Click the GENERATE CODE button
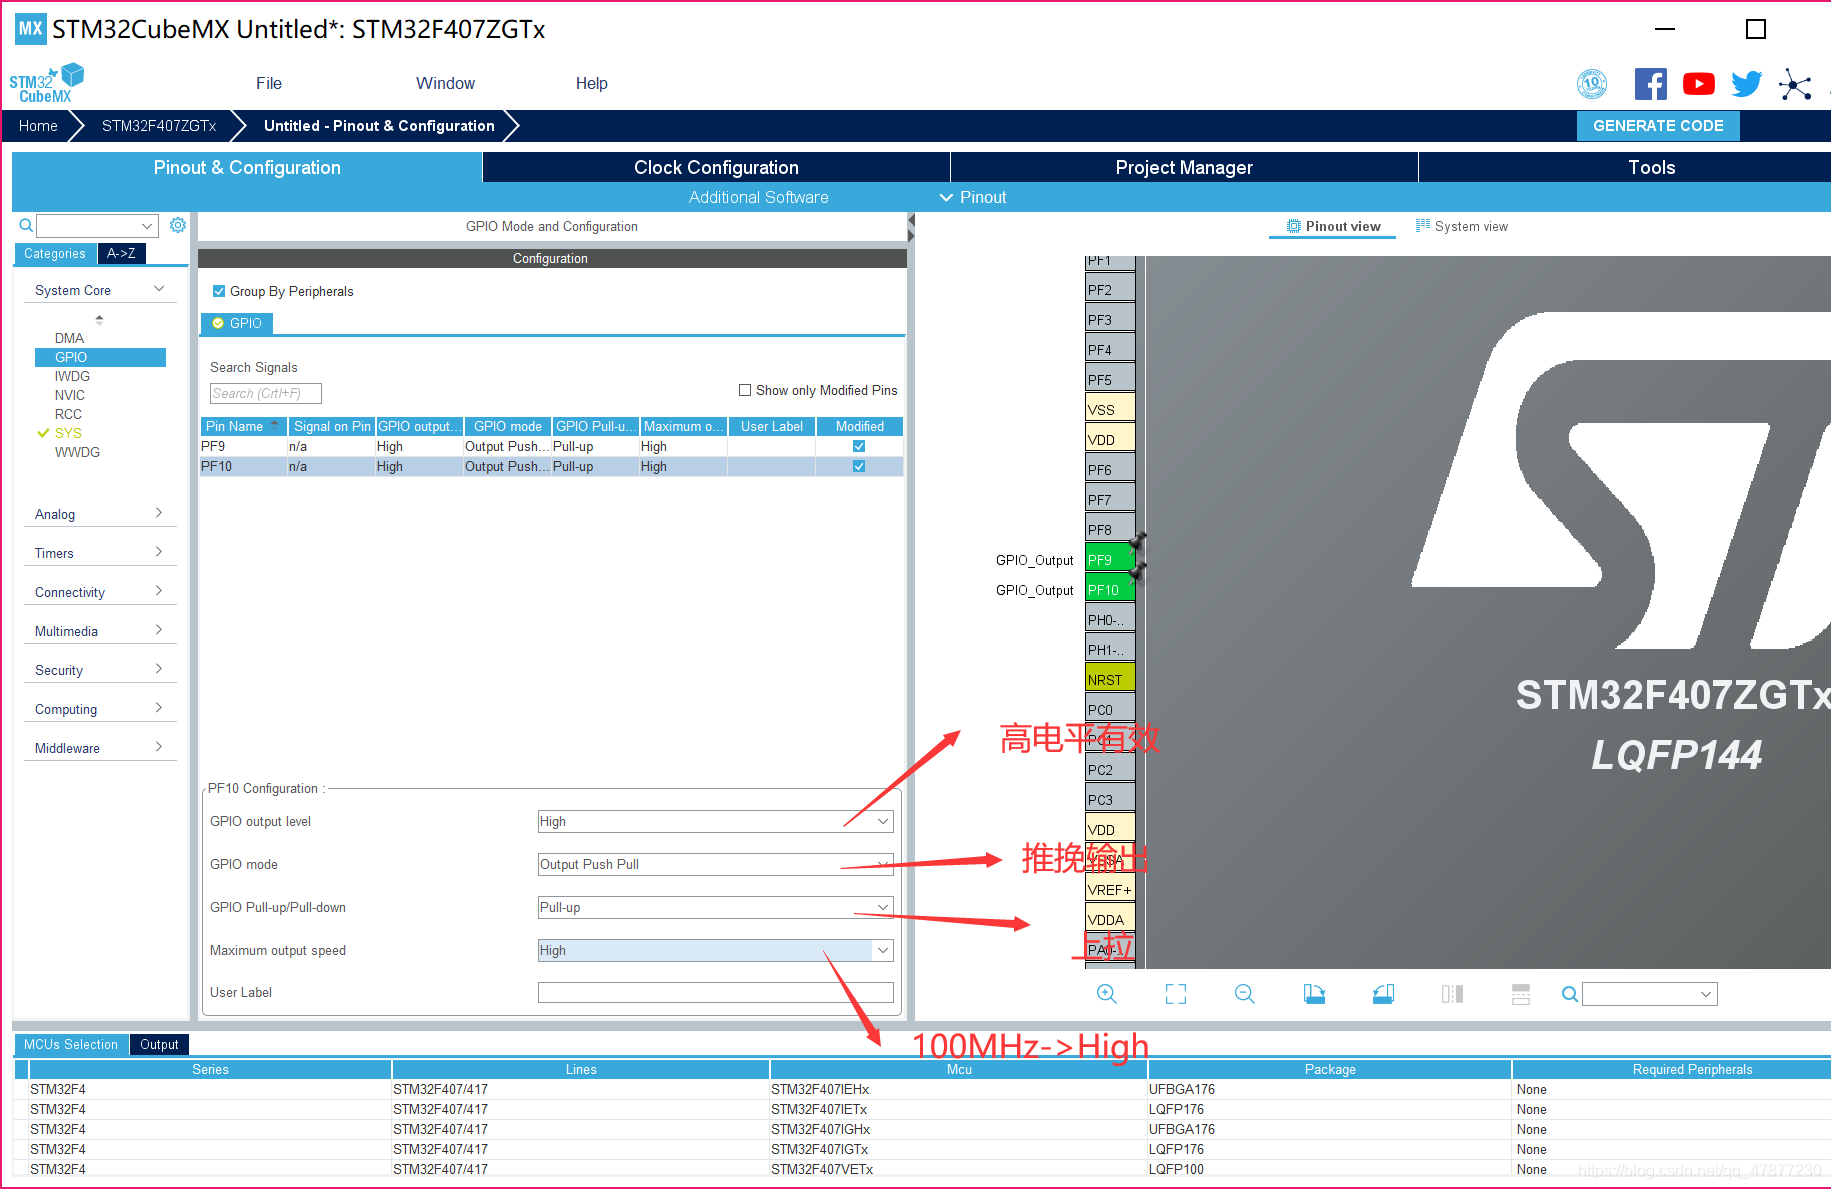The height and width of the screenshot is (1189, 1831). [x=1658, y=126]
